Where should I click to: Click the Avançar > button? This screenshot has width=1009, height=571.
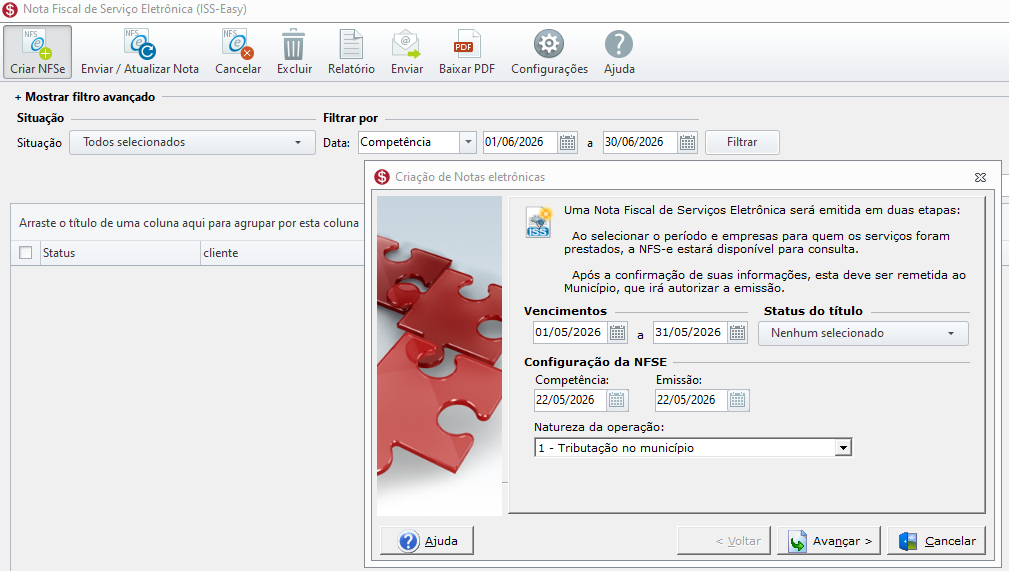(829, 541)
